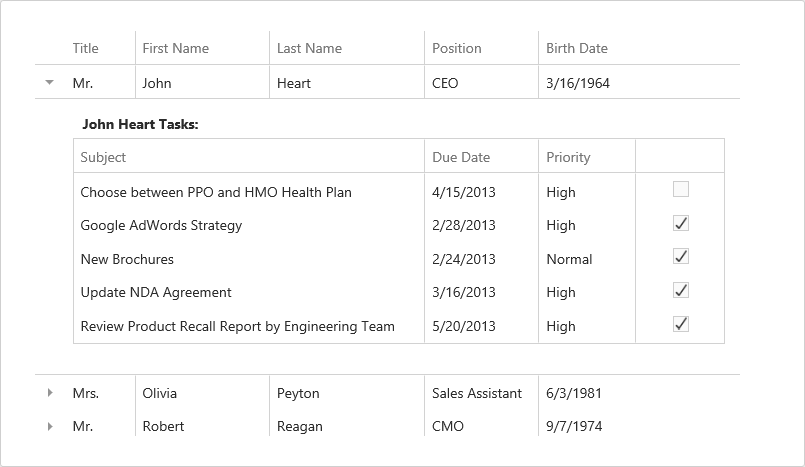This screenshot has height=467, width=805.
Task: Click the 5/20/2013 due date cell
Action: [464, 326]
